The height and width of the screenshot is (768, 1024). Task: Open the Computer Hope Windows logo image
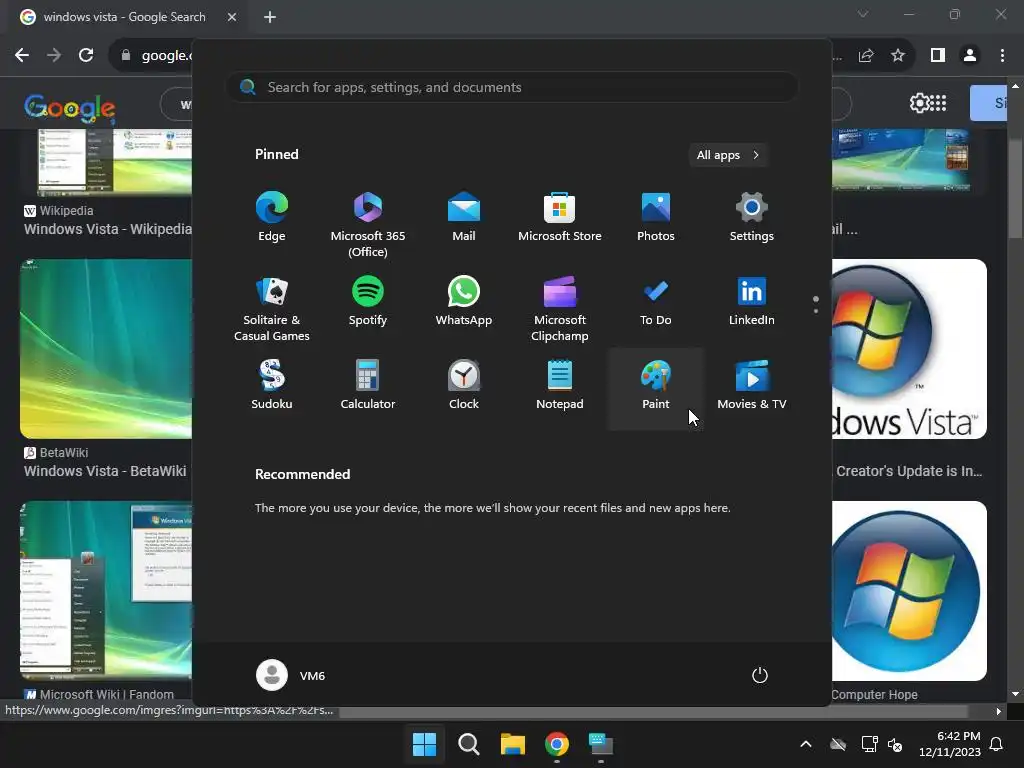point(909,591)
